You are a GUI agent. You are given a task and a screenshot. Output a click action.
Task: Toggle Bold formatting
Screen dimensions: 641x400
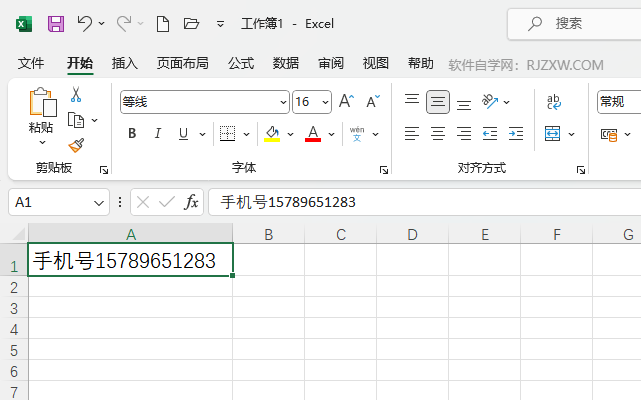(132, 133)
